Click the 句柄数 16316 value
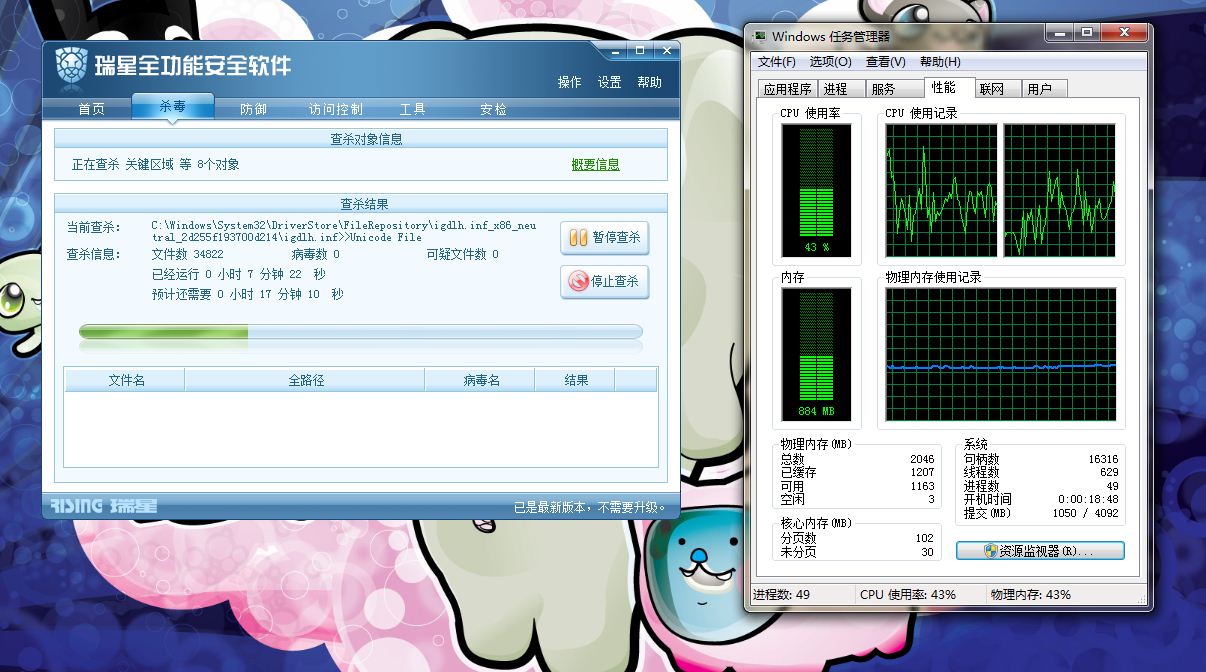This screenshot has height=672, width=1206. click(x=1103, y=459)
